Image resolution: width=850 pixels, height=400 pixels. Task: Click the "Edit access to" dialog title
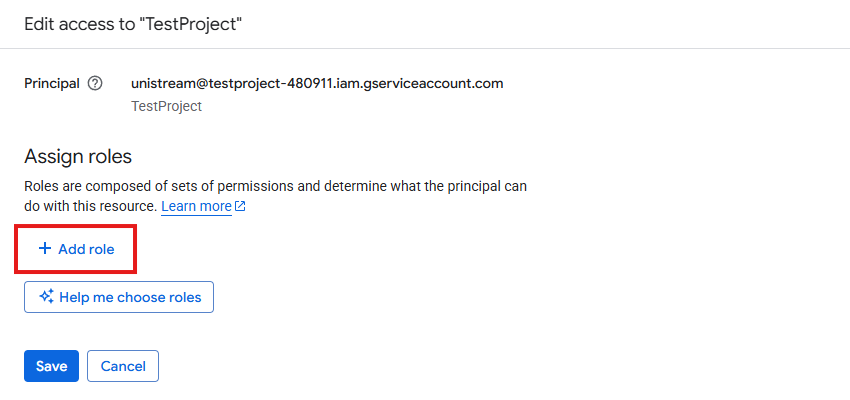85,23
